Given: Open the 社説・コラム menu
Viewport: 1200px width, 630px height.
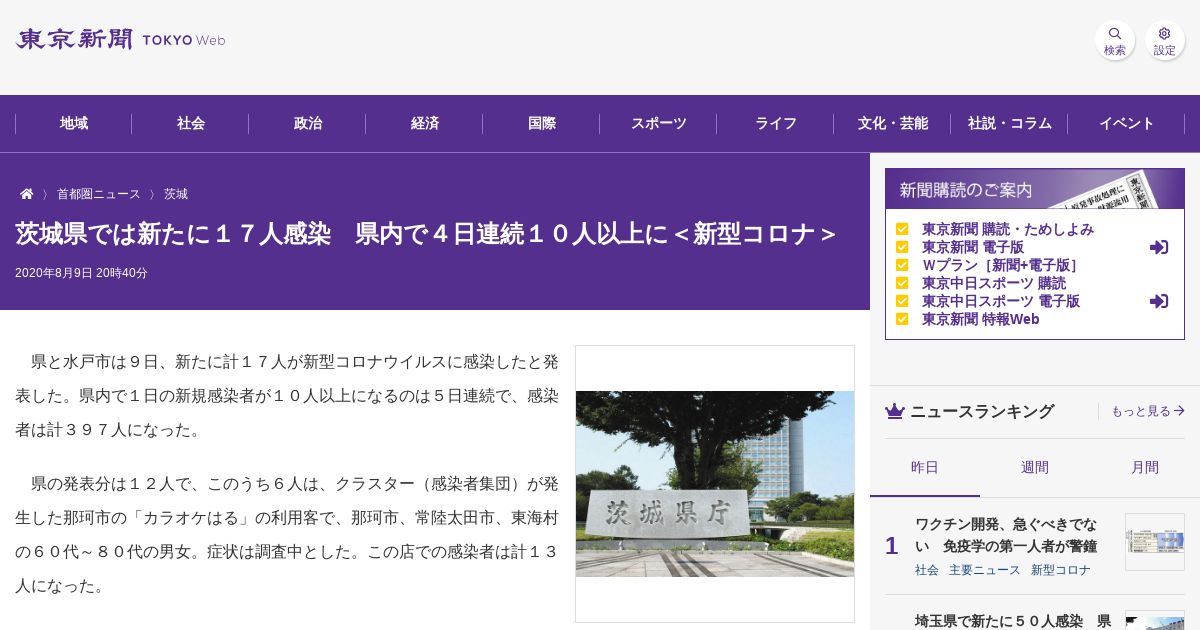Looking at the screenshot, I should [x=1010, y=124].
